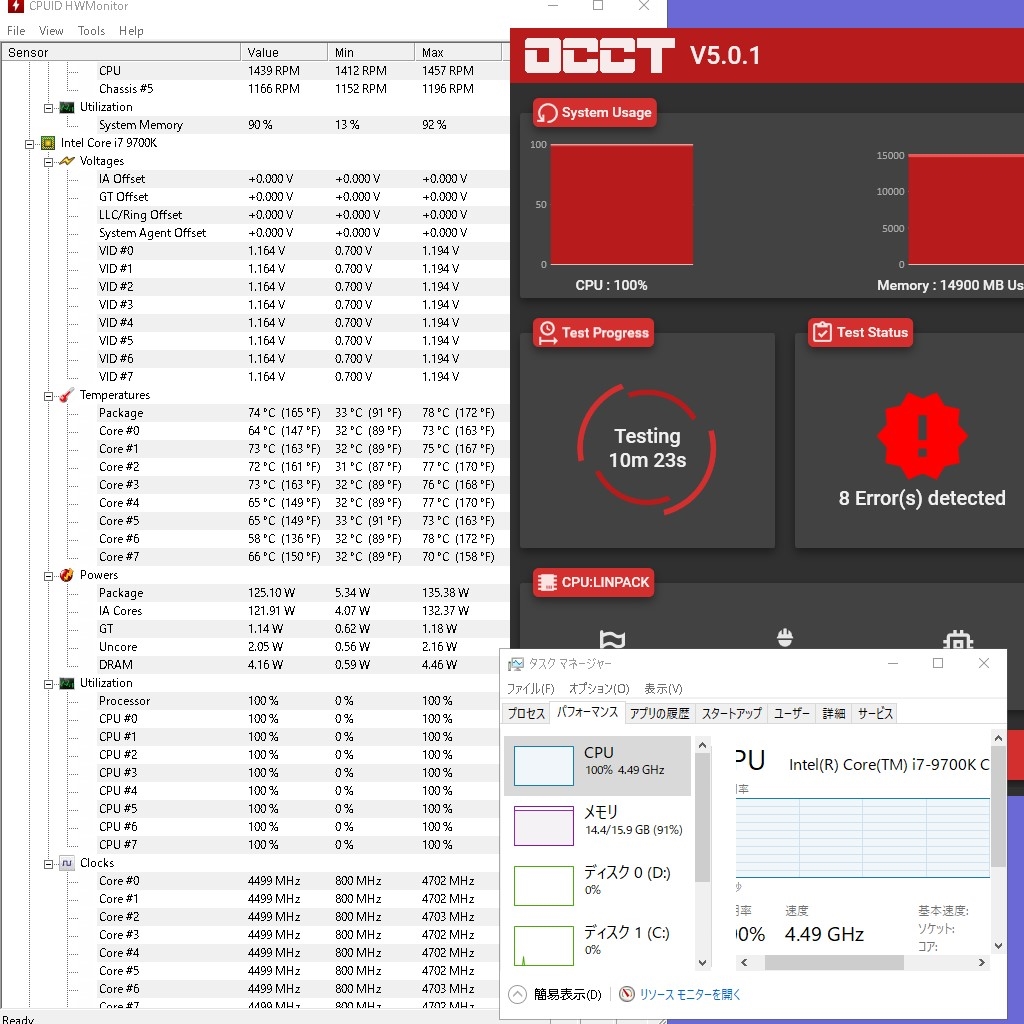Image resolution: width=1024 pixels, height=1024 pixels.
Task: Select ディスク 0 (D:) performance item
Action: click(x=597, y=886)
